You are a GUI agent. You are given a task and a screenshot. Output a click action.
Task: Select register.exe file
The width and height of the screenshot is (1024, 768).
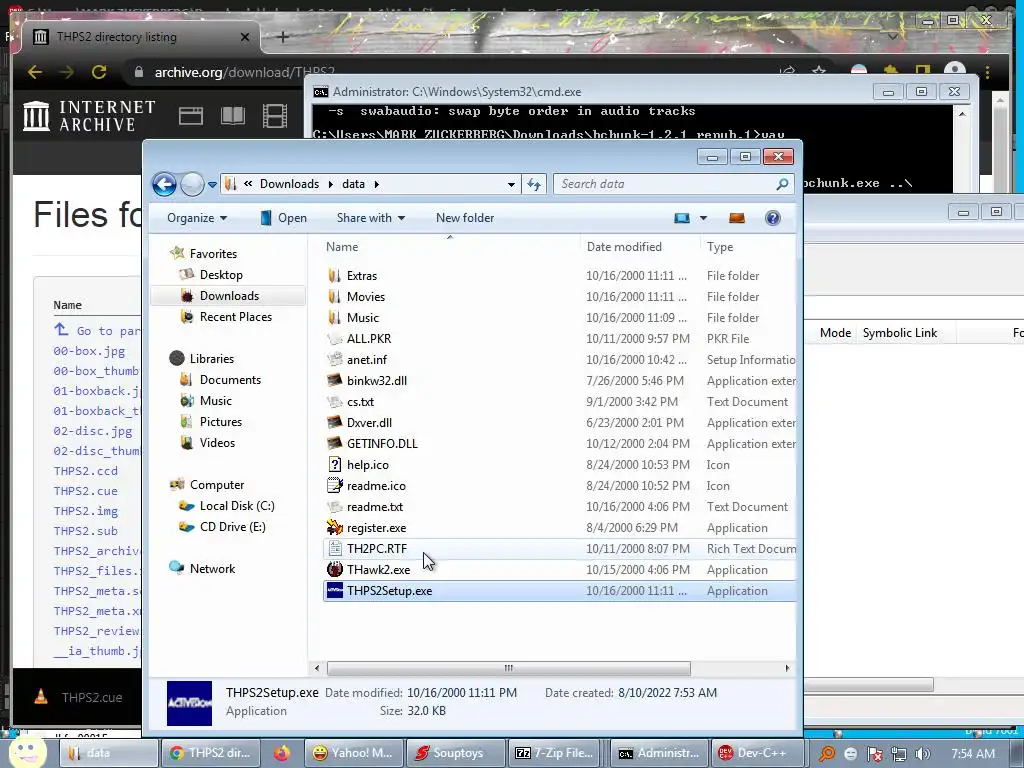(x=376, y=528)
